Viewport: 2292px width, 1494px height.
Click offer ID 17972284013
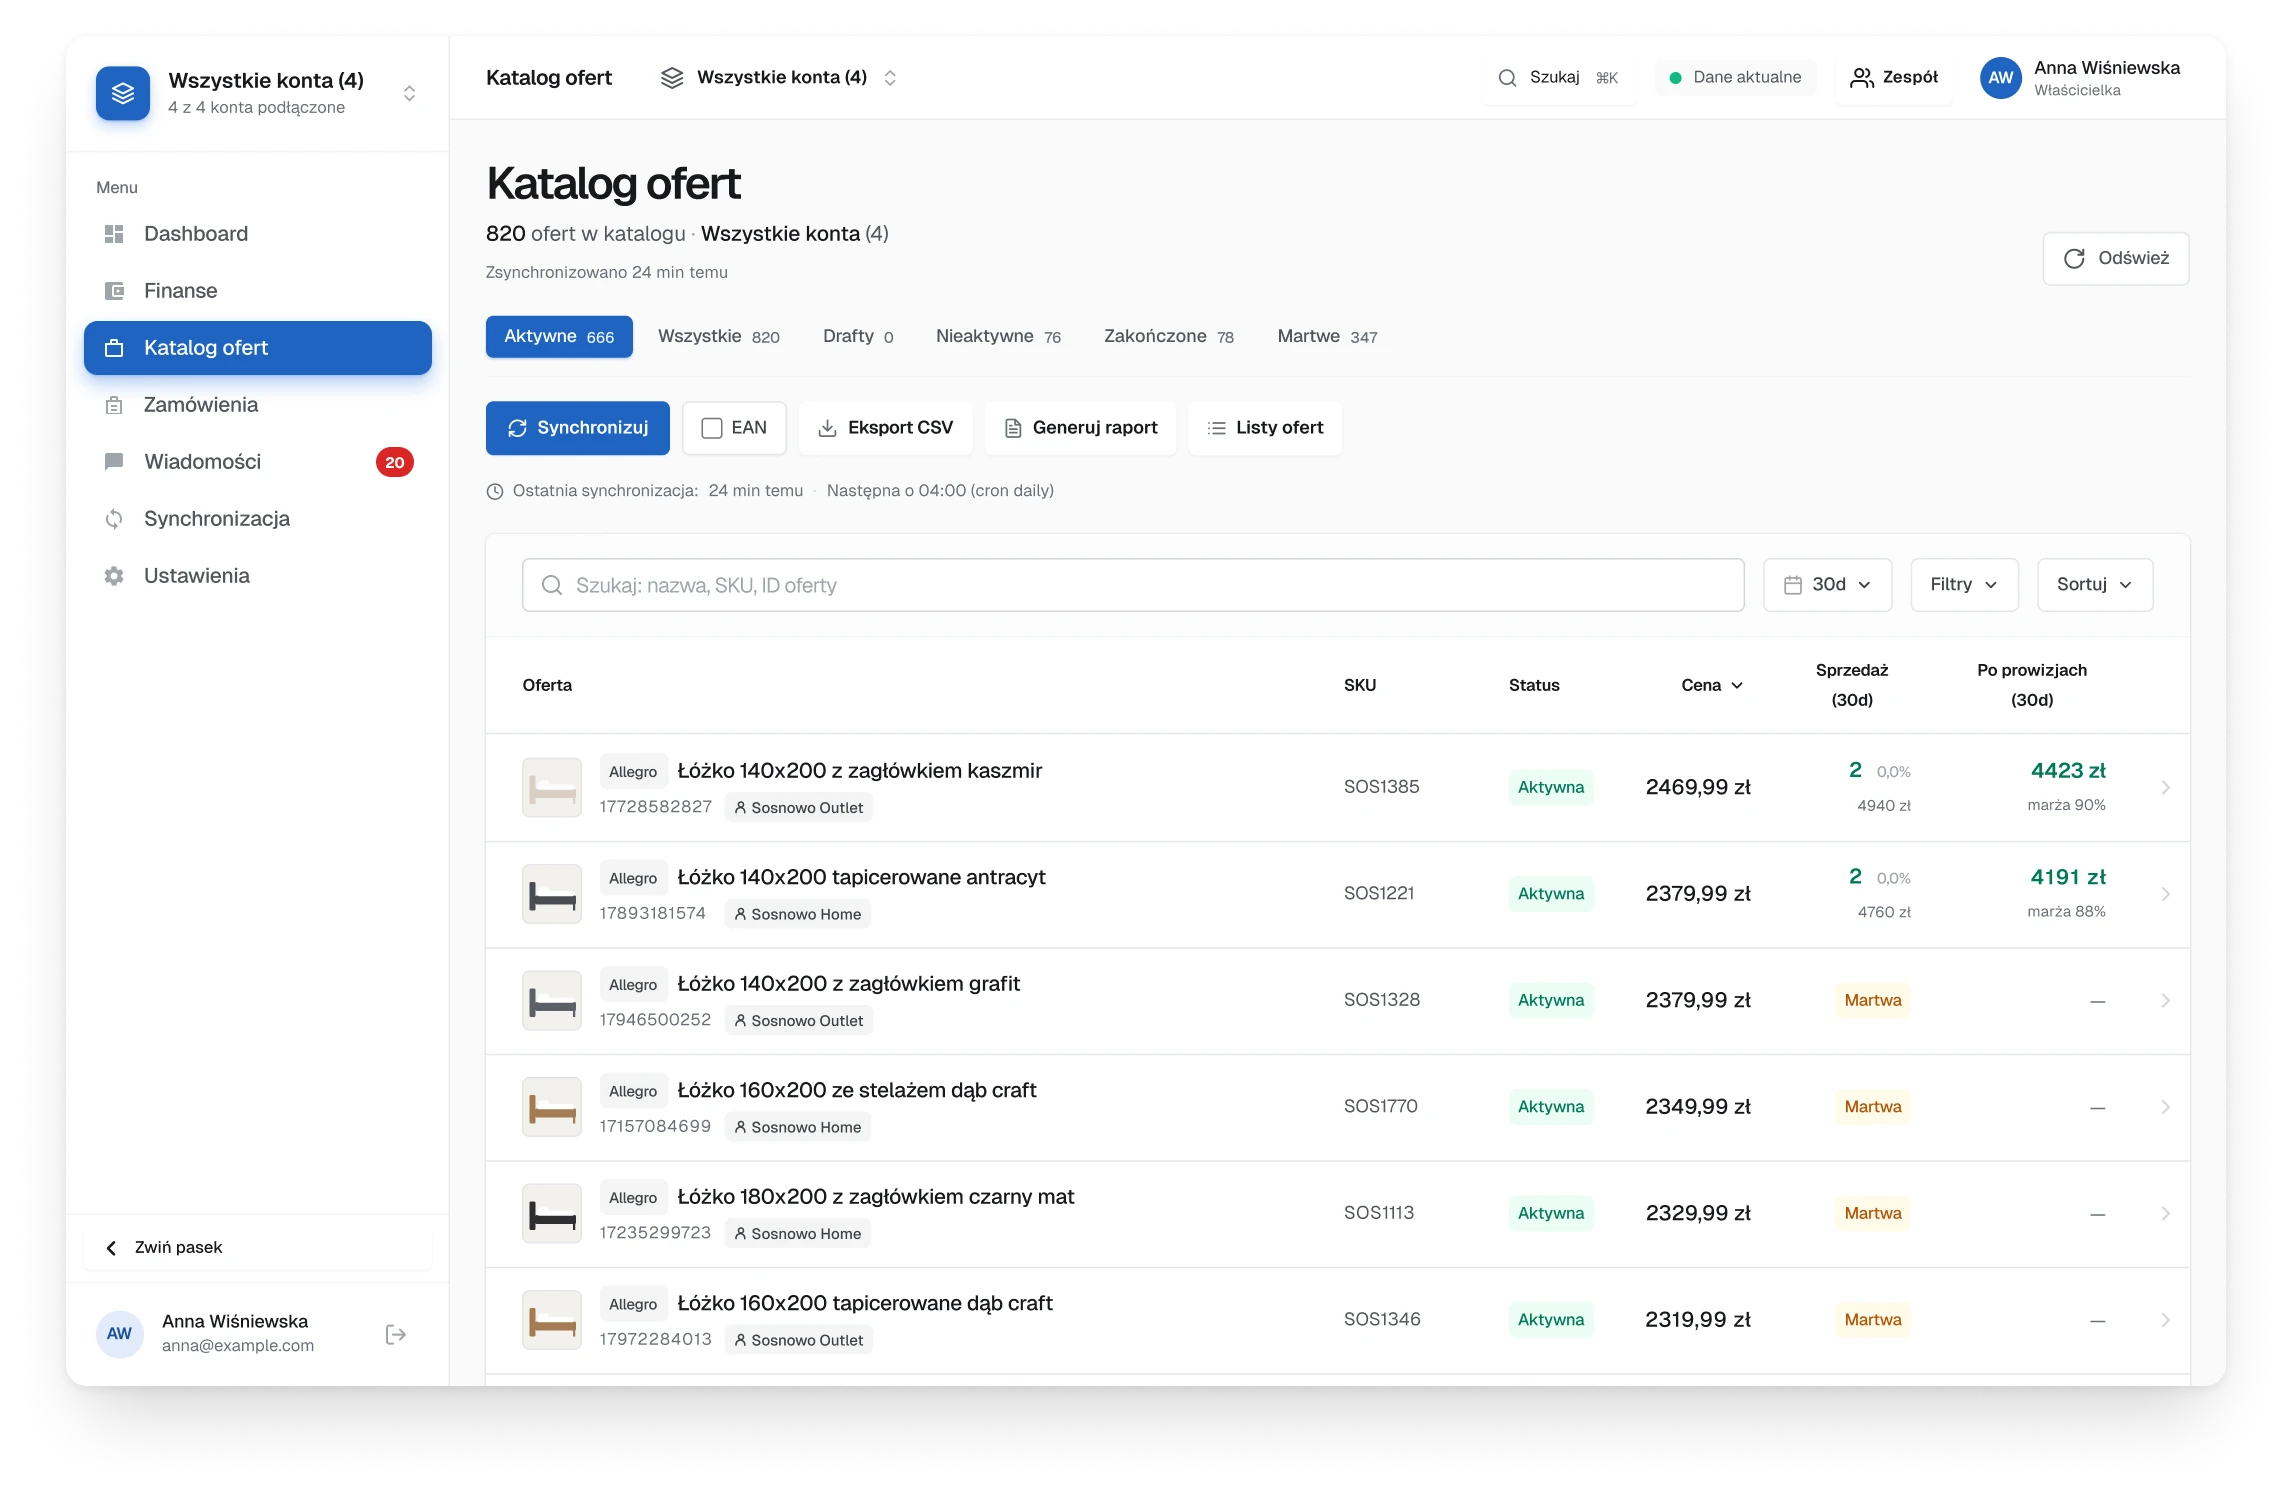pos(655,1339)
